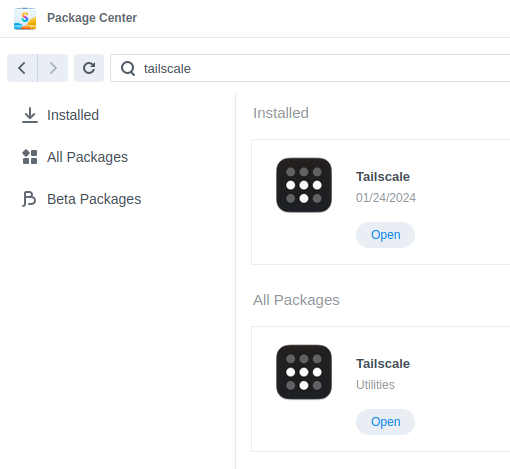Click the All Packages grid icon
510x469 pixels.
[x=30, y=157]
